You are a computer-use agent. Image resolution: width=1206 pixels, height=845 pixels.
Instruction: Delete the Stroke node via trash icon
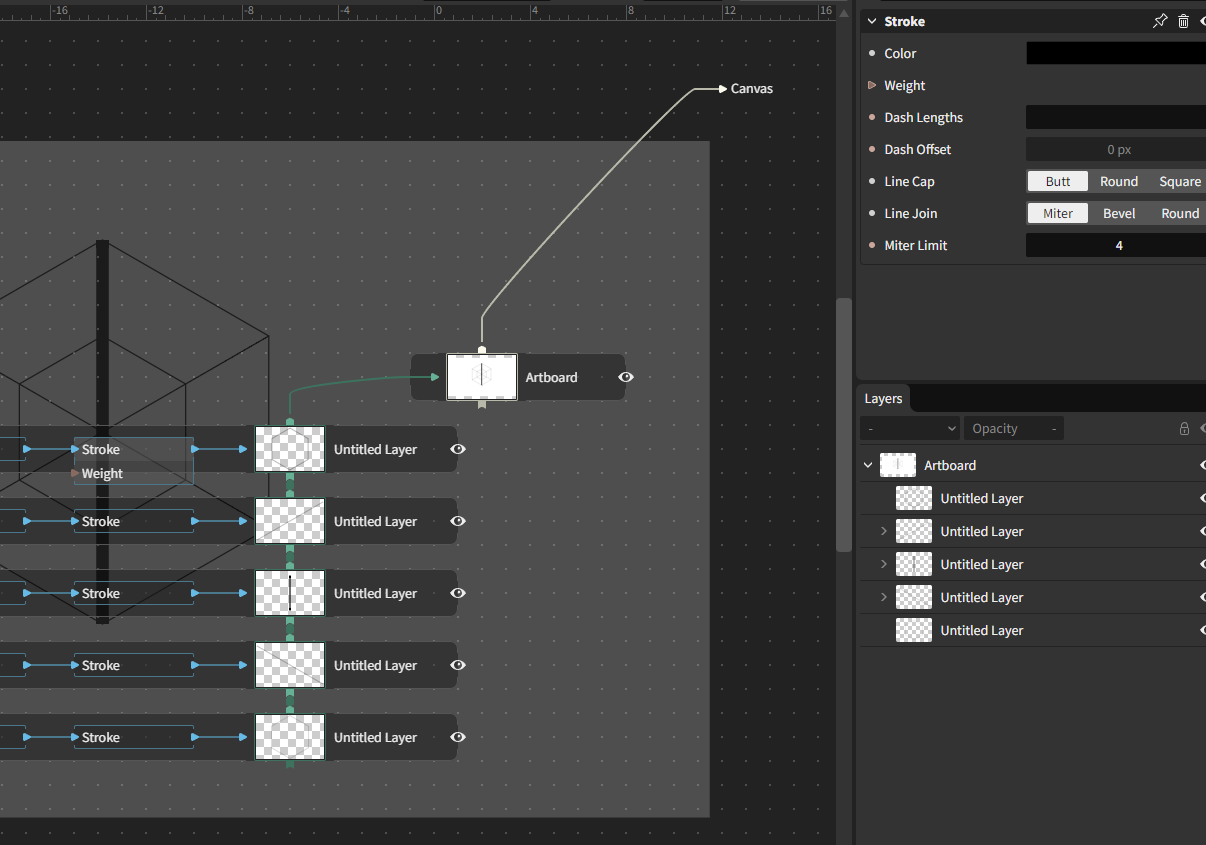pos(1183,21)
